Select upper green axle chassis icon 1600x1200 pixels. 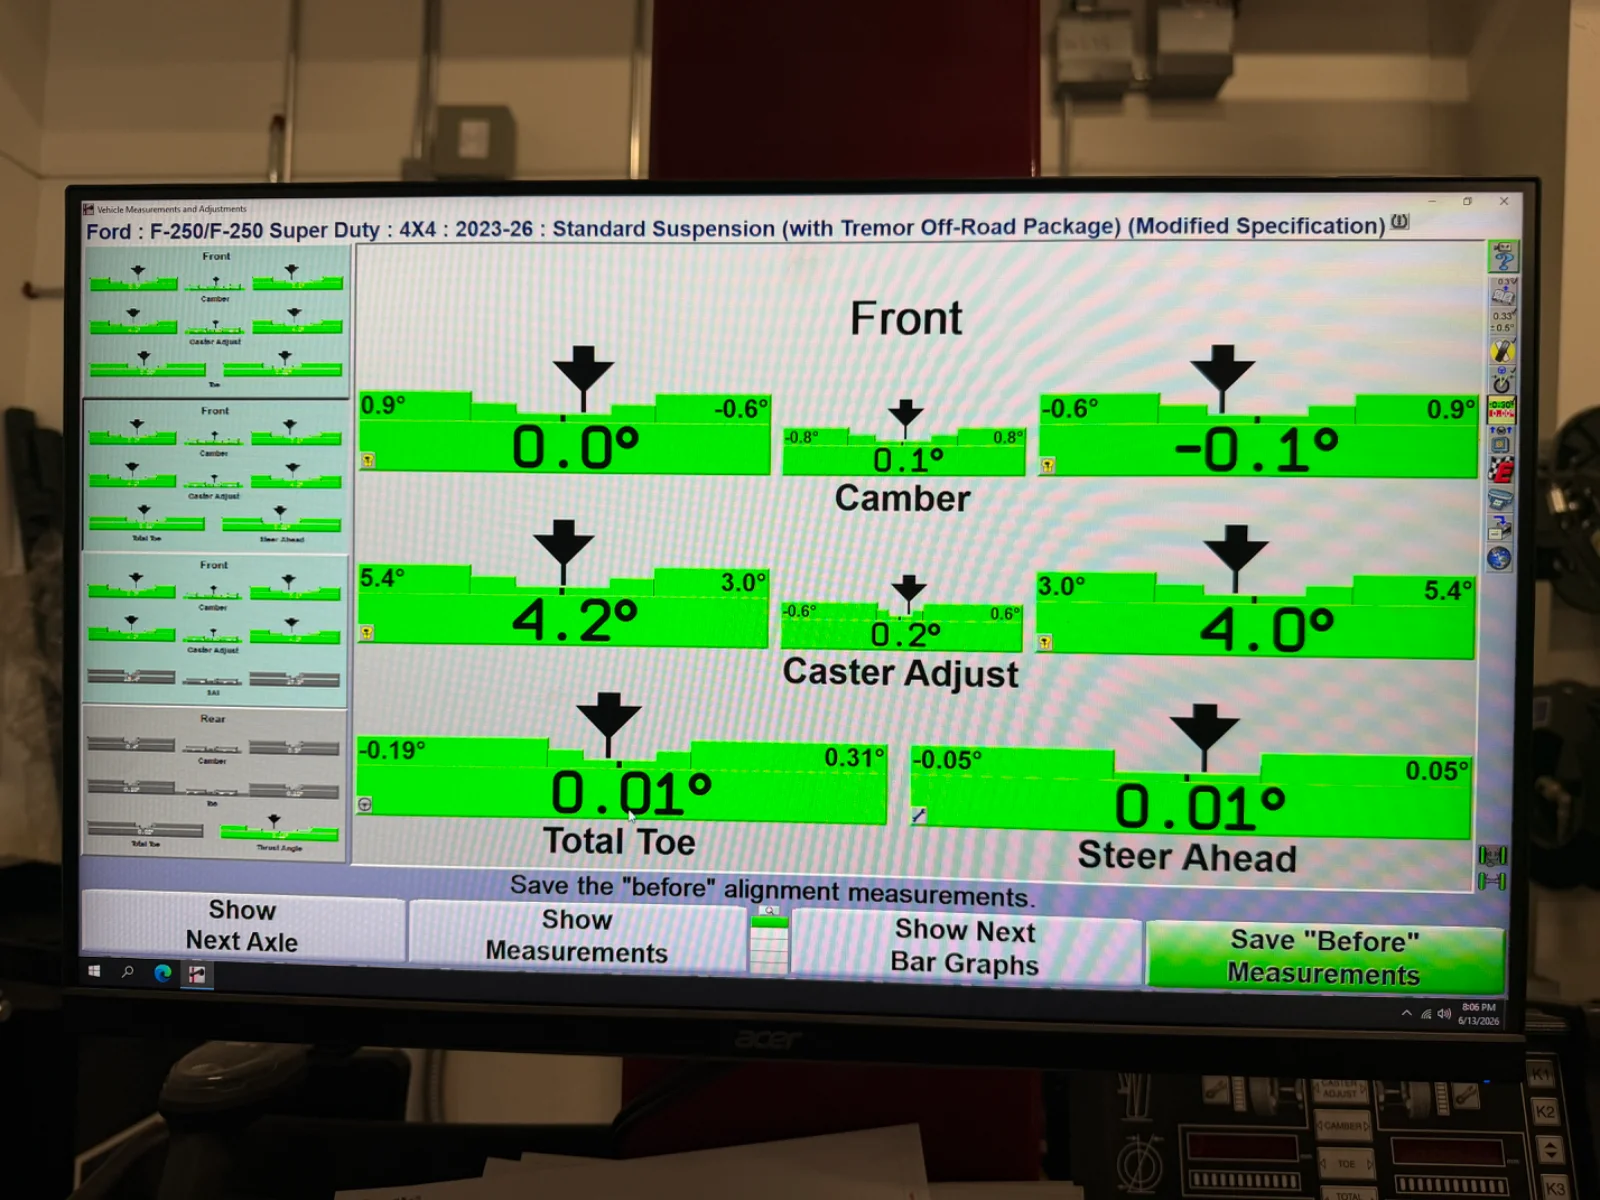[x=1492, y=855]
